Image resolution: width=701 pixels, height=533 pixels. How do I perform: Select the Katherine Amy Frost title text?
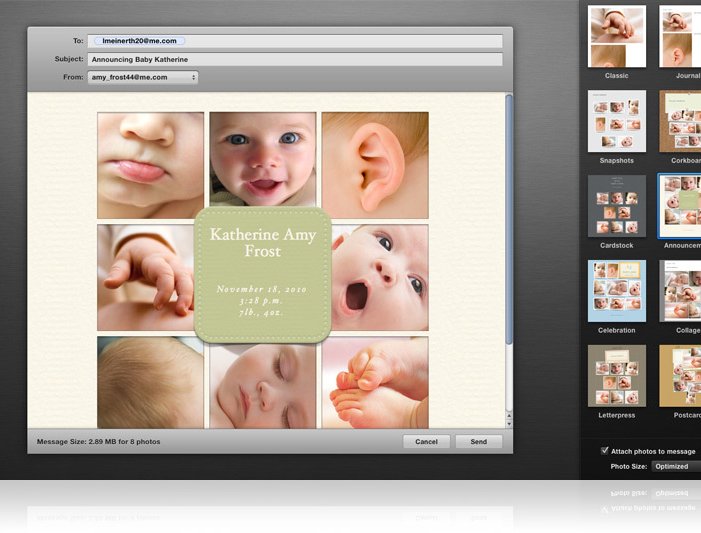[263, 243]
